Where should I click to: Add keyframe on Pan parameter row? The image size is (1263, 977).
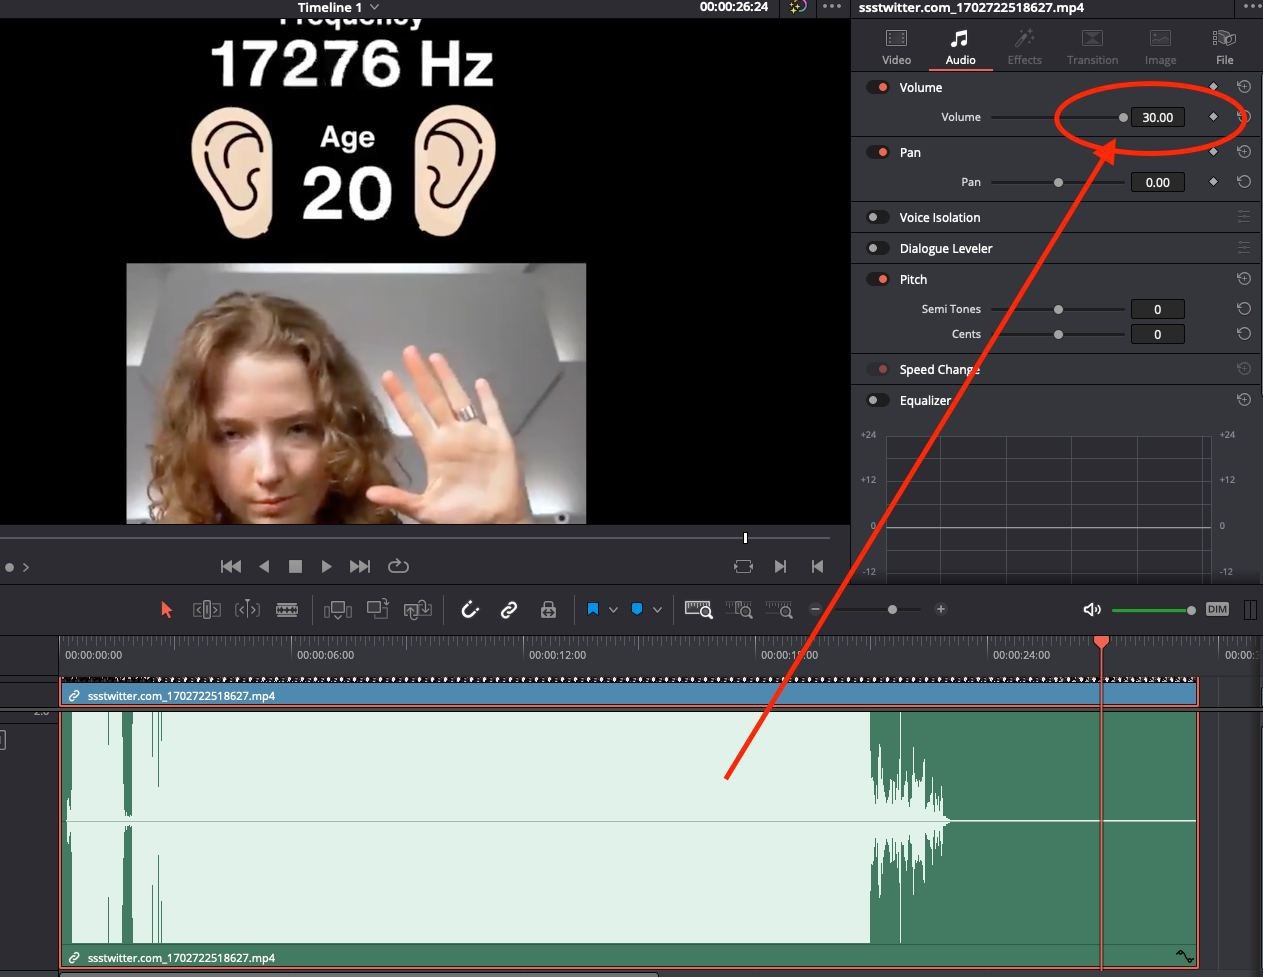pyautogui.click(x=1213, y=182)
